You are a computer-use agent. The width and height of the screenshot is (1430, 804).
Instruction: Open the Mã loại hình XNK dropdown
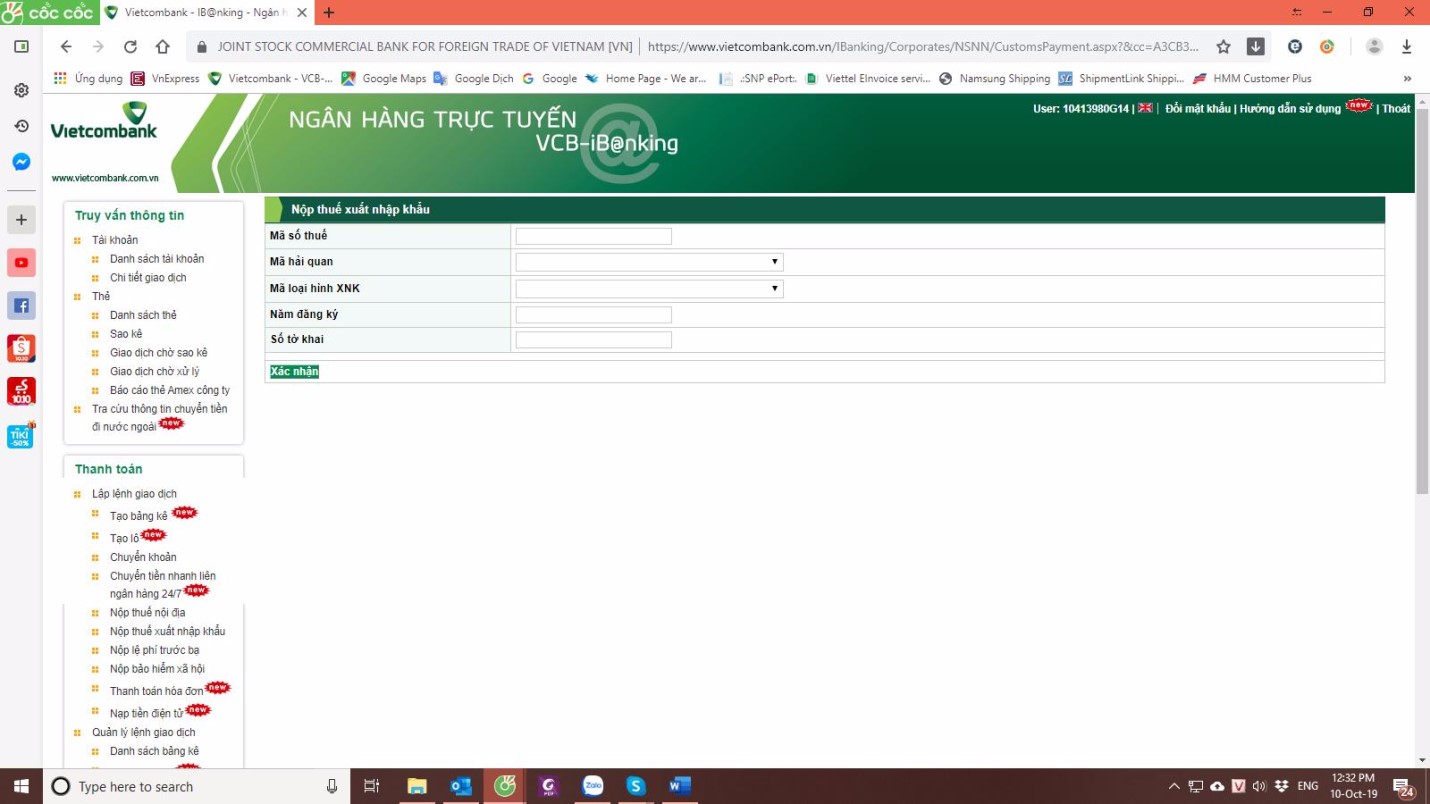click(x=649, y=289)
